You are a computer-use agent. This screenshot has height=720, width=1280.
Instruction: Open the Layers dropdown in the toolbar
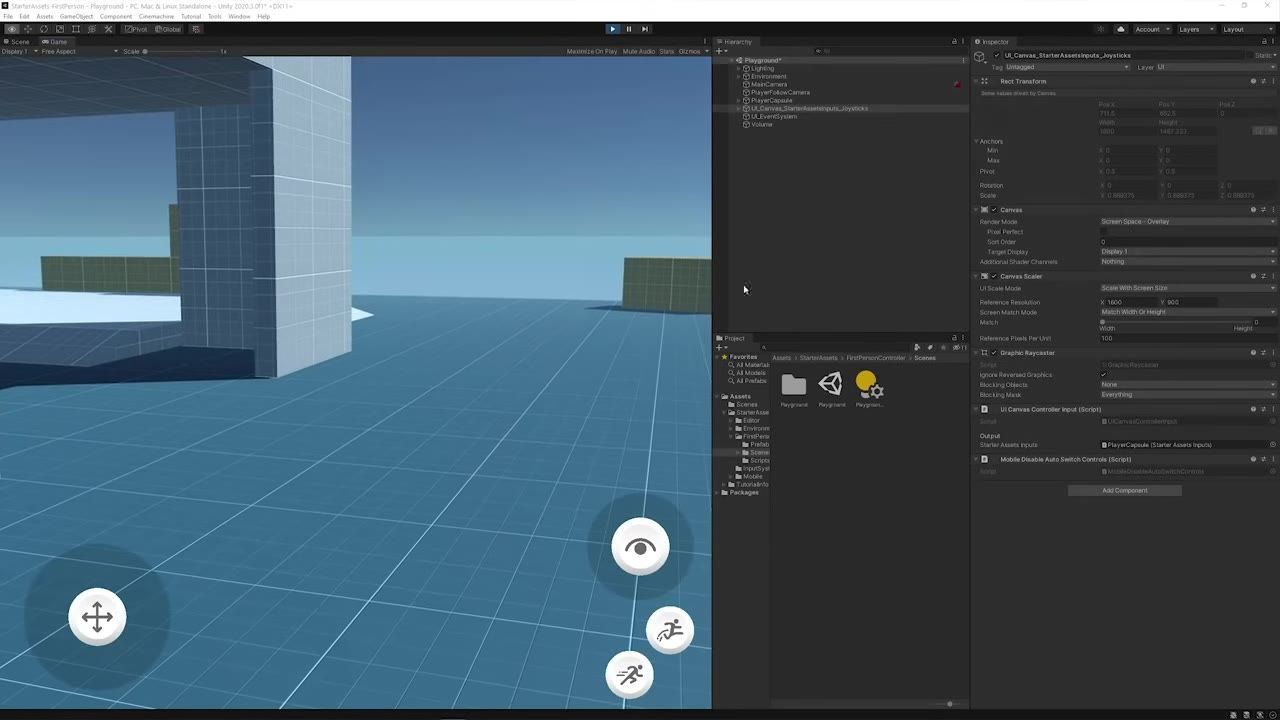1195,29
